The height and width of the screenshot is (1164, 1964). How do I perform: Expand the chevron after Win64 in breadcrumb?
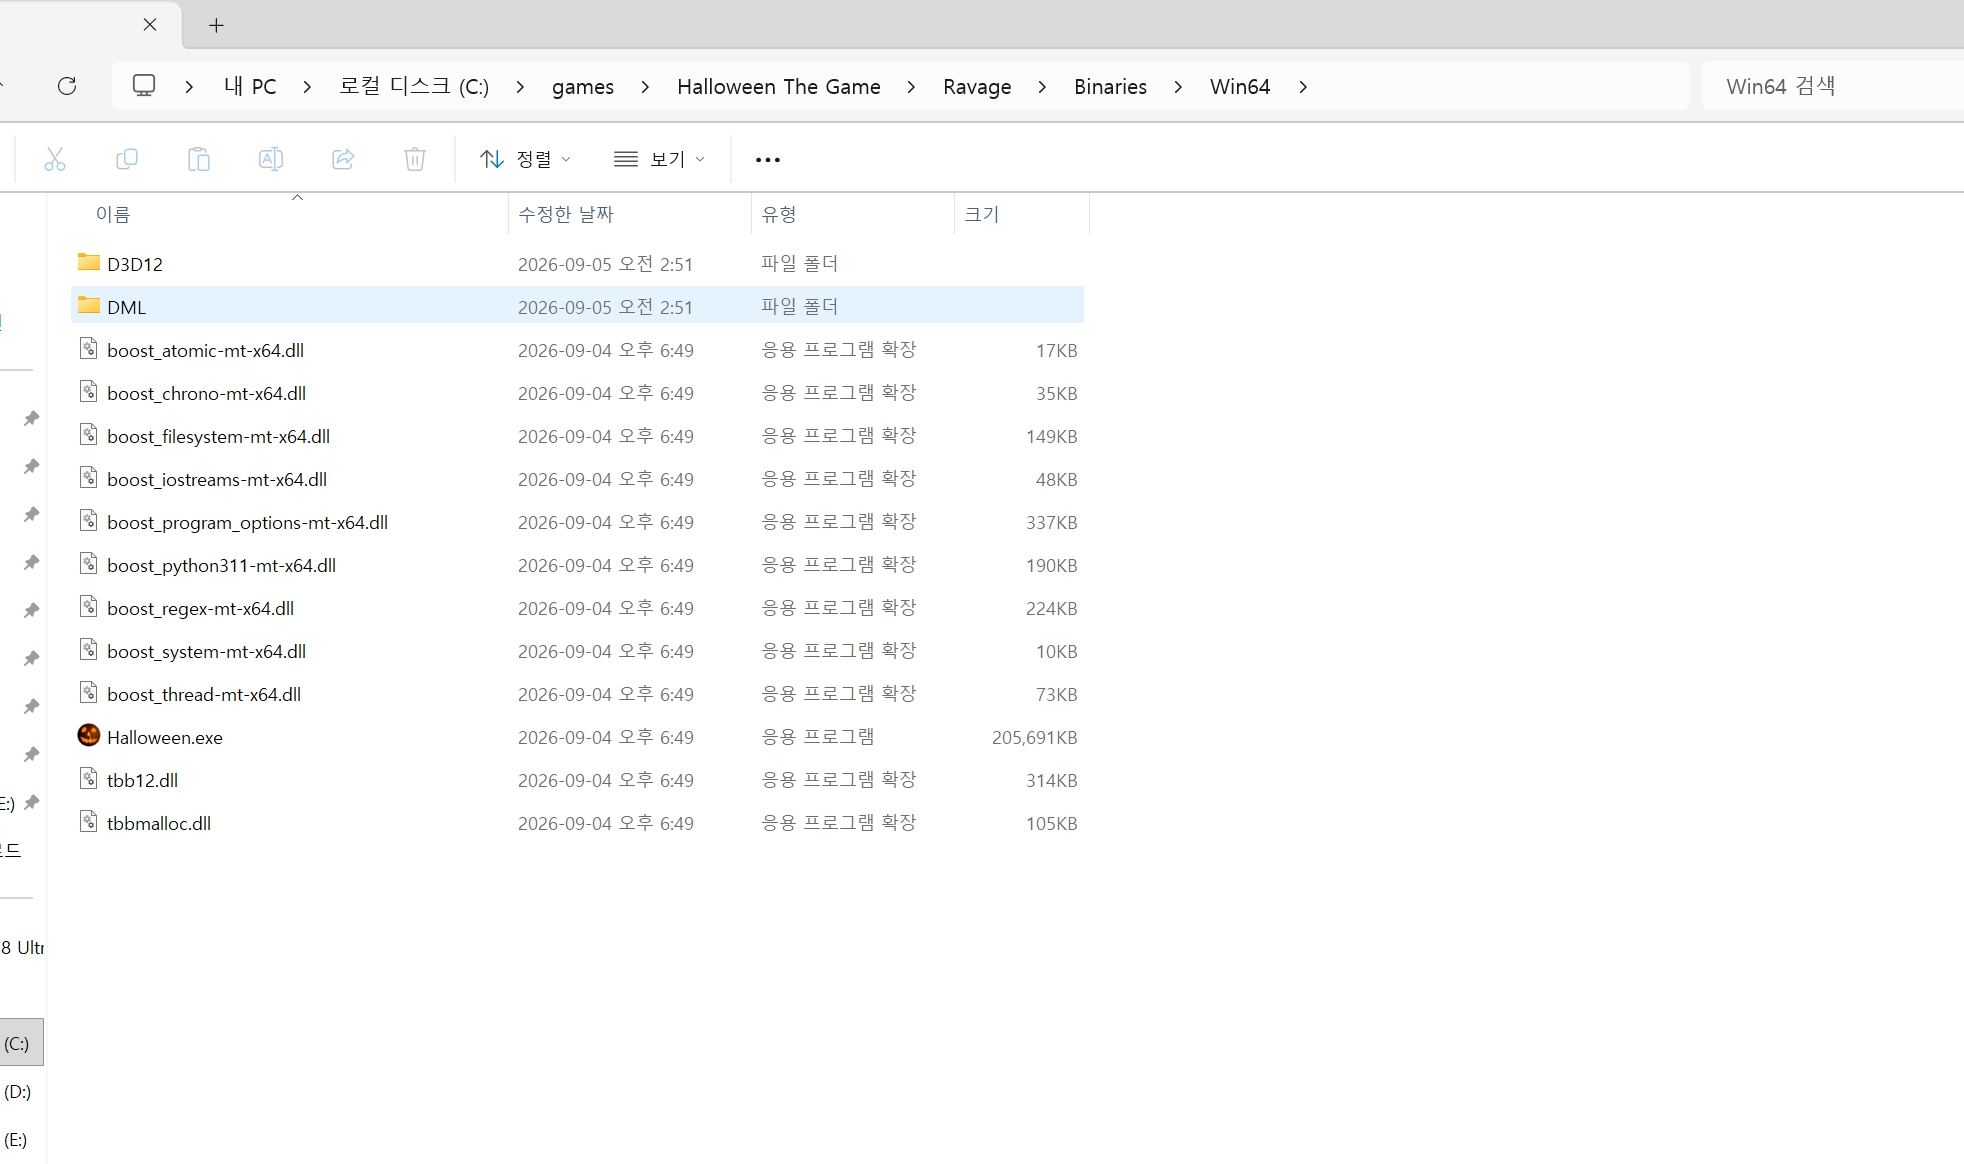pyautogui.click(x=1303, y=87)
